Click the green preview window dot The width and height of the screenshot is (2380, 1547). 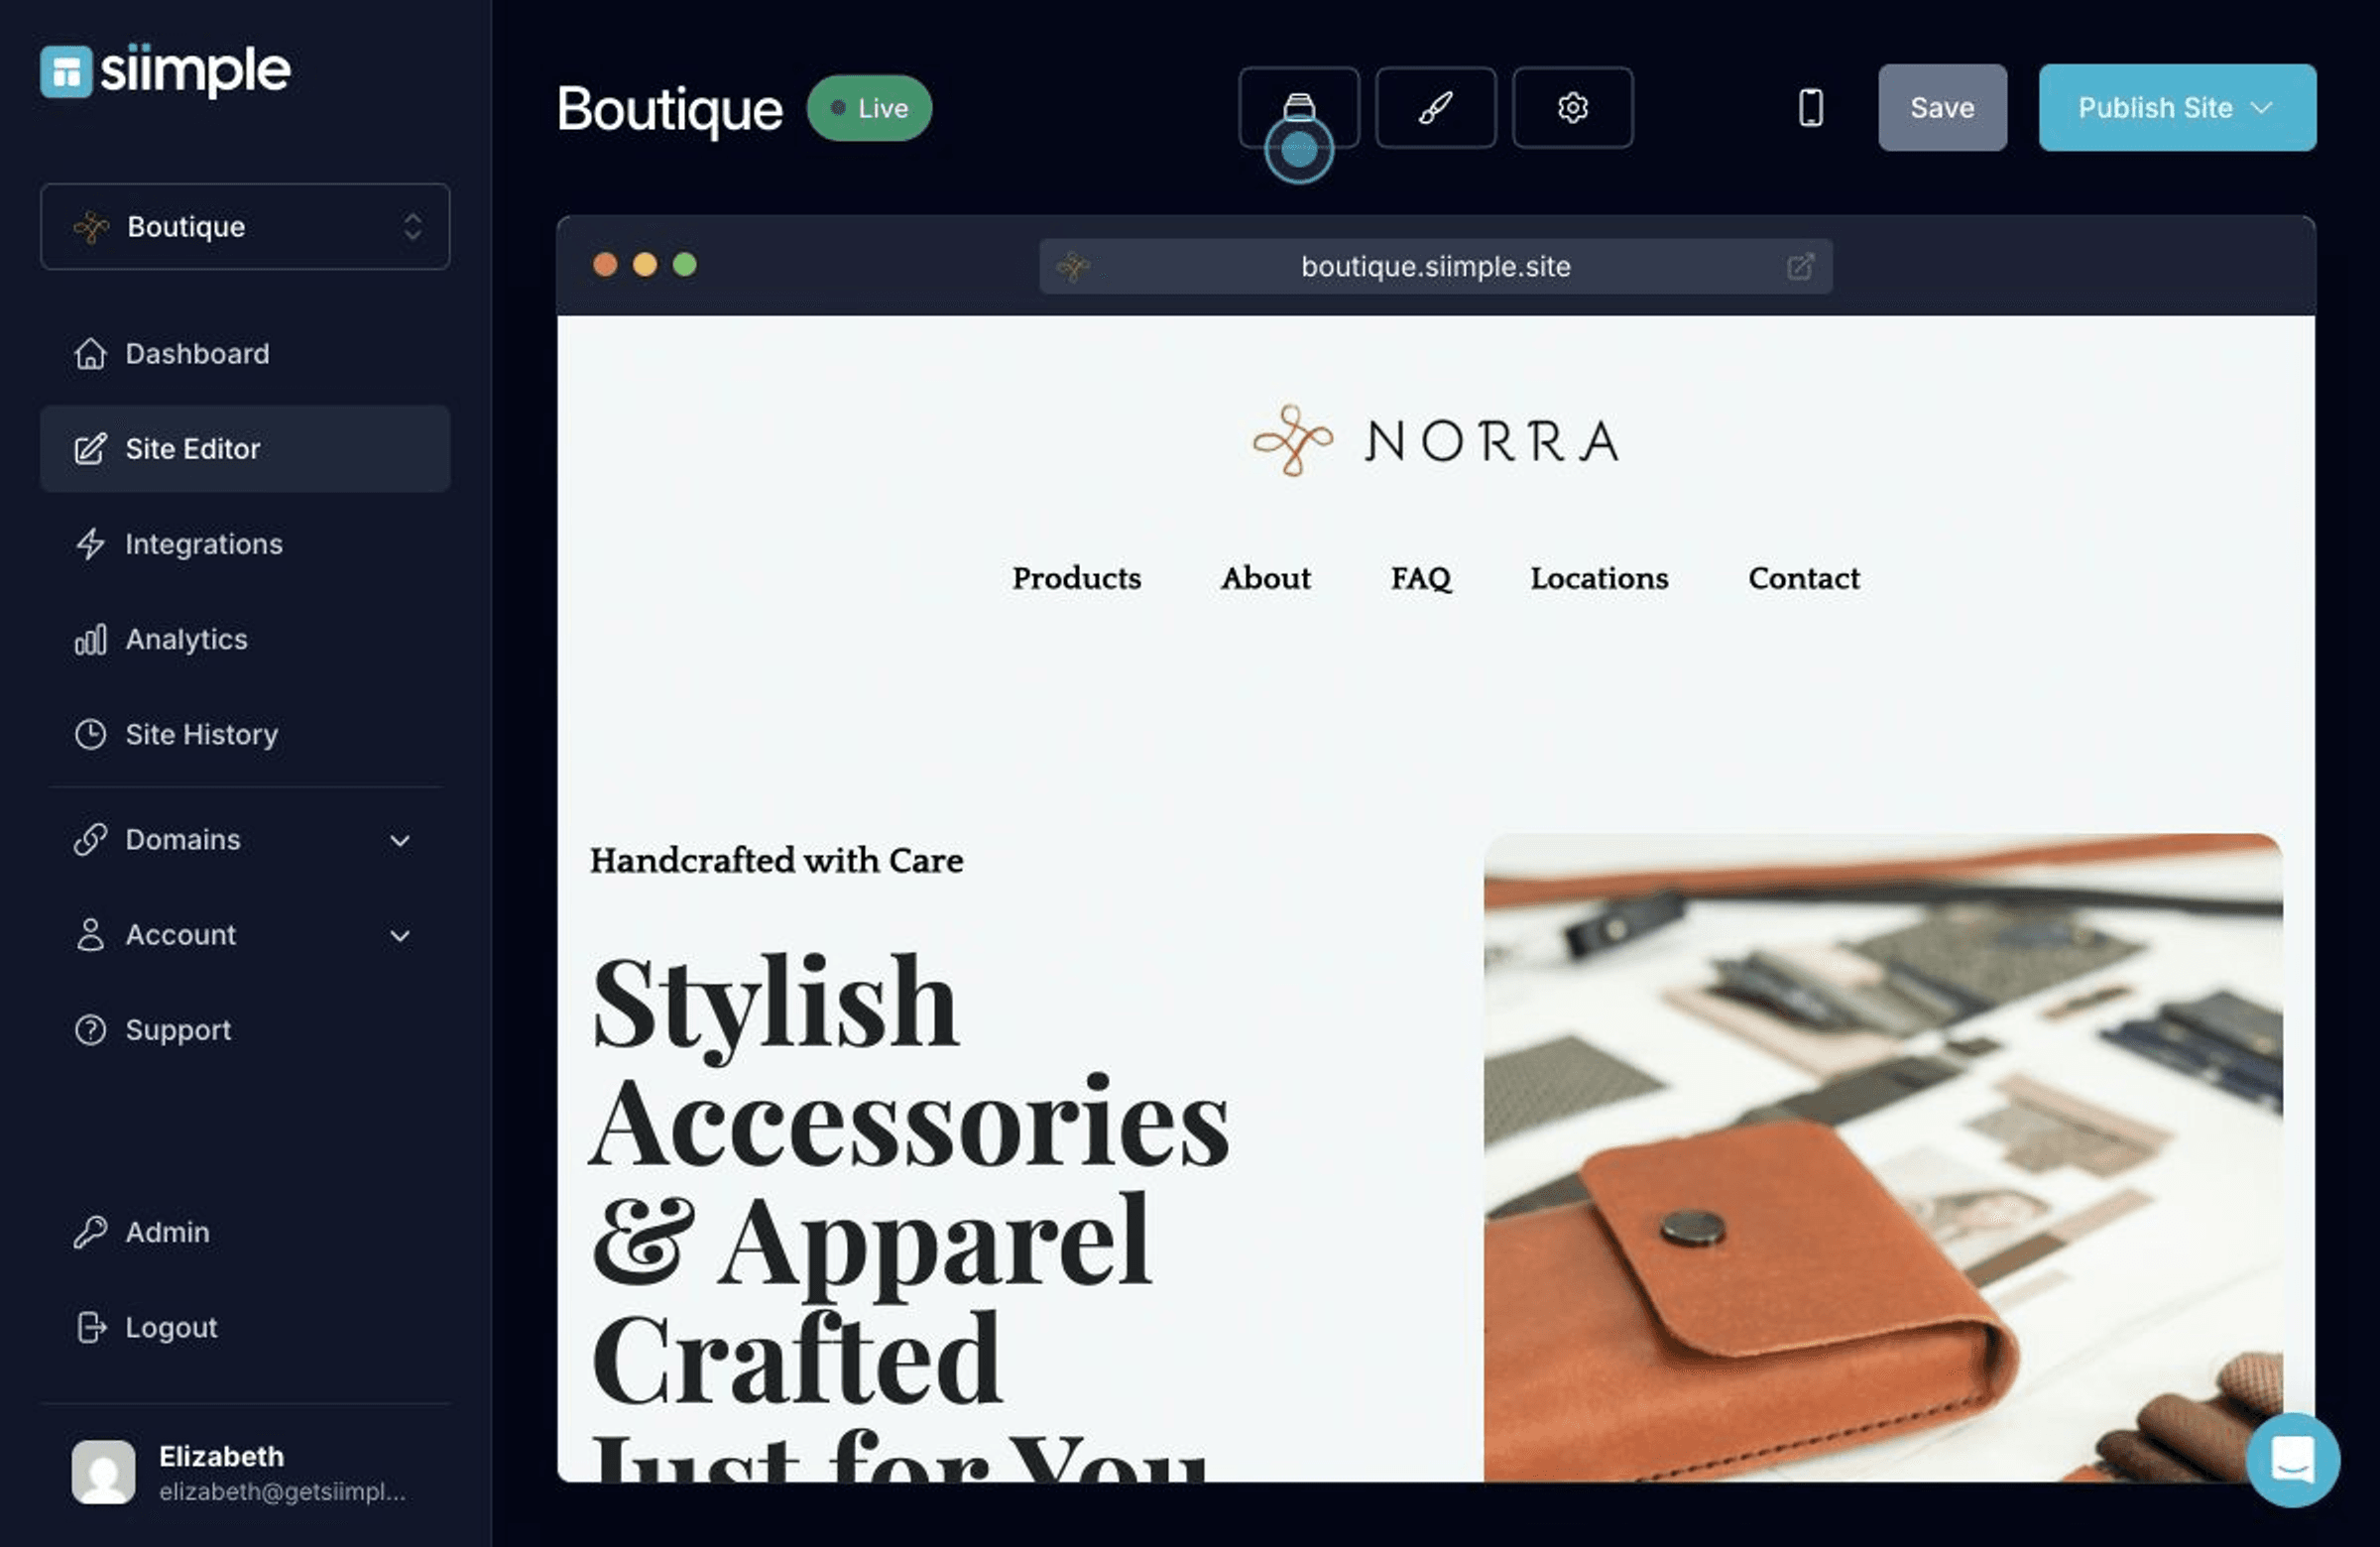pyautogui.click(x=684, y=264)
